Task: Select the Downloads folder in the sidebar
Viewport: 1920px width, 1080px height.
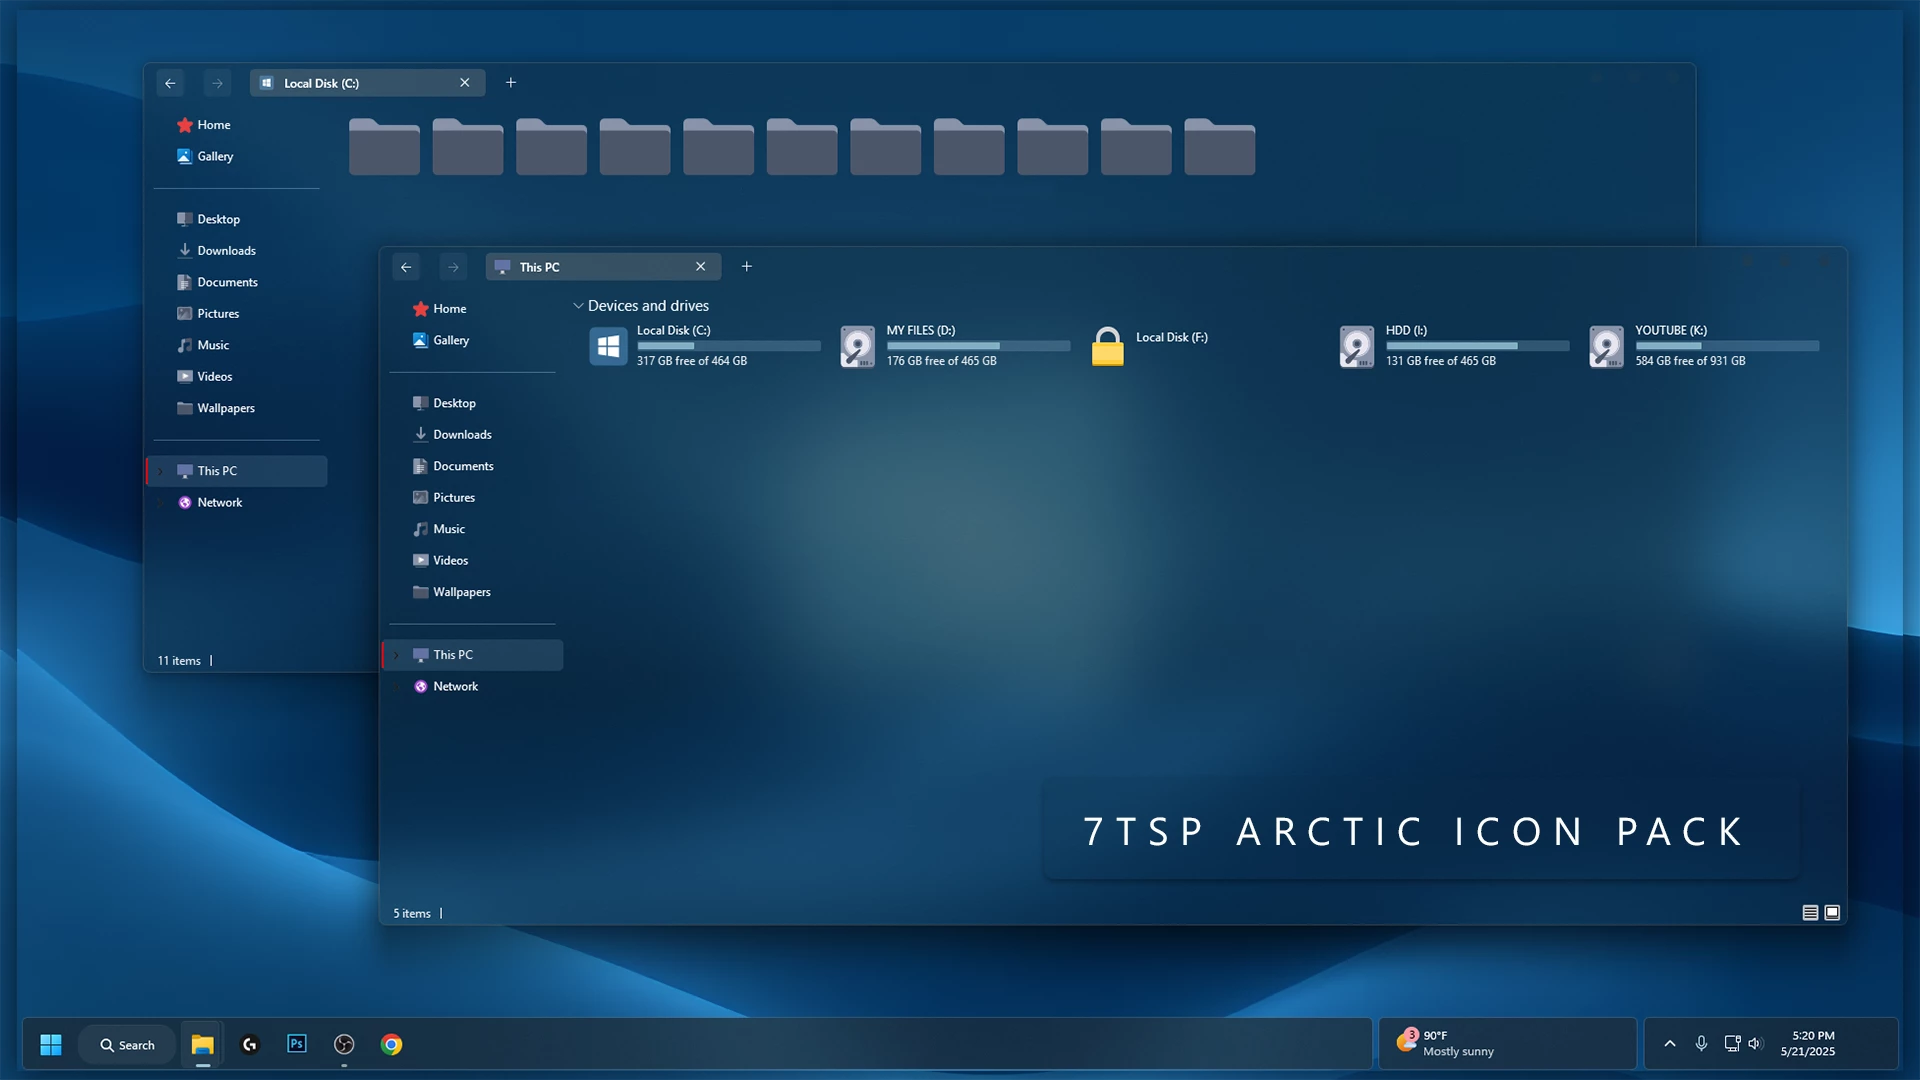Action: point(462,434)
